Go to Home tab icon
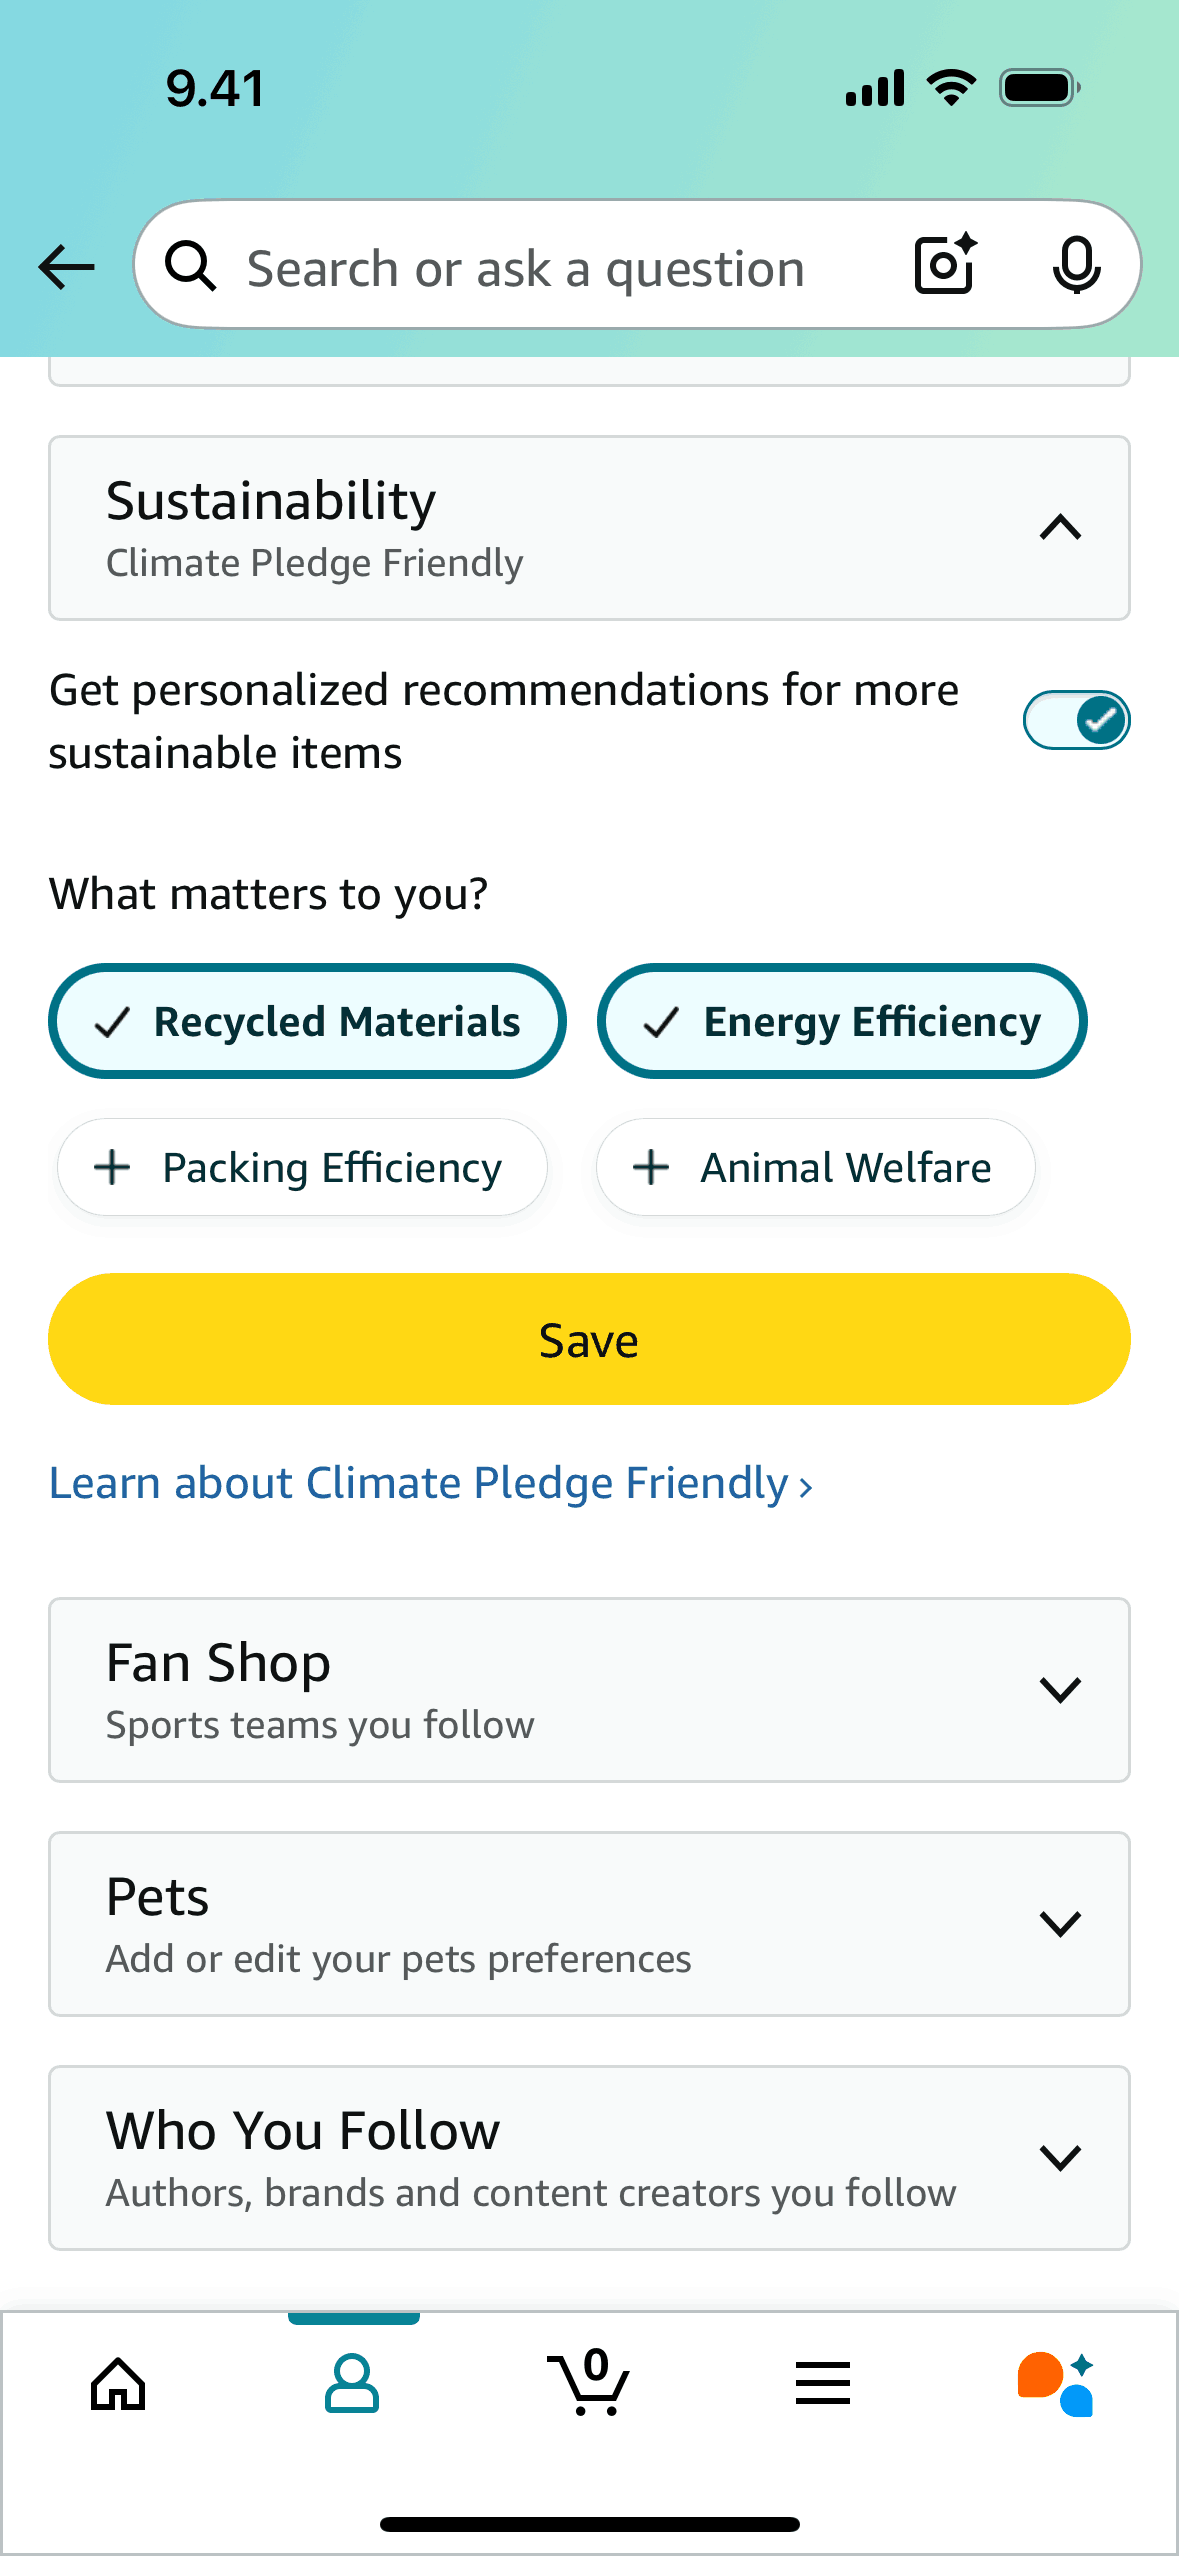The height and width of the screenshot is (2556, 1179). click(118, 2384)
